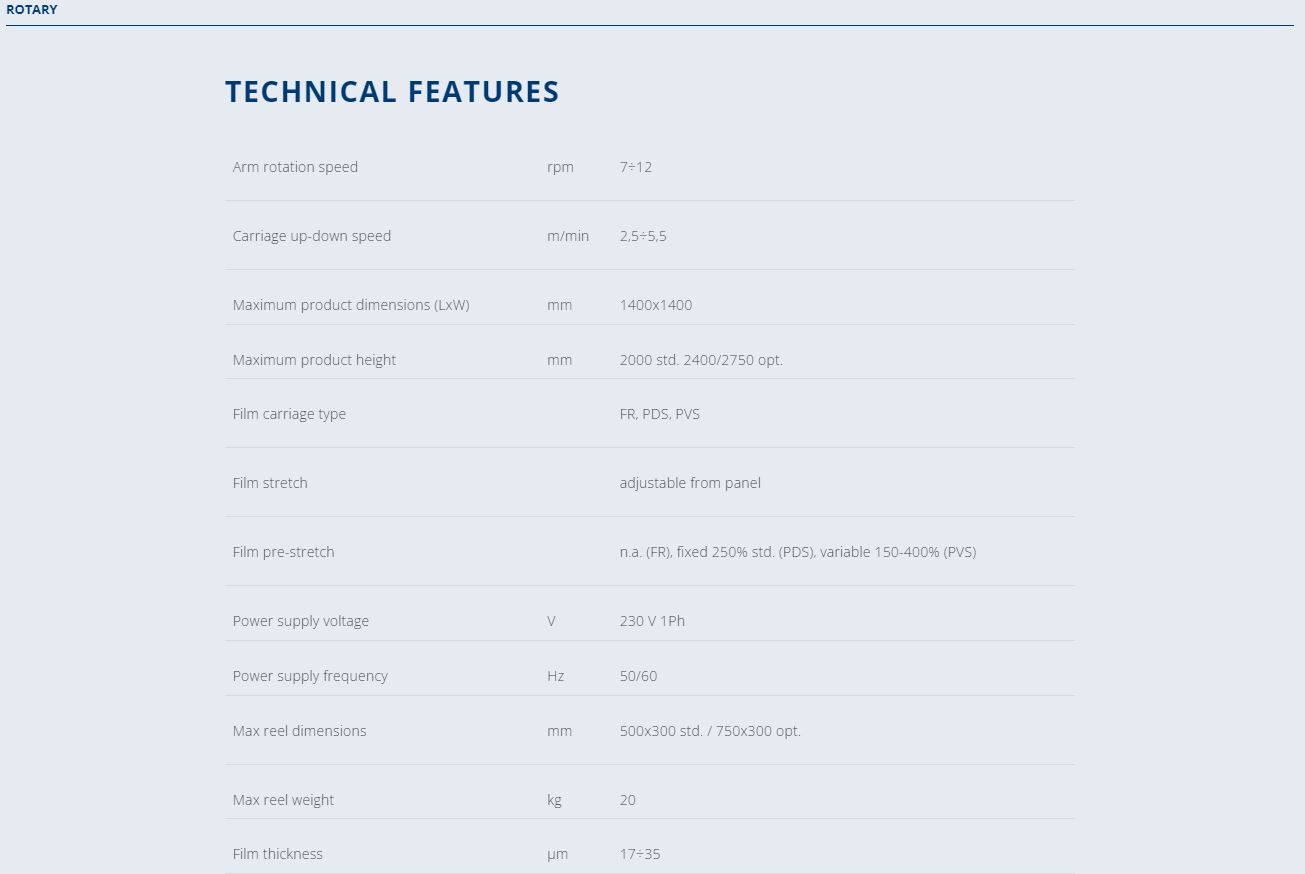Click the ROTARY breadcrumb link
Screen dimensions: 1305x874
pyautogui.click(x=32, y=9)
